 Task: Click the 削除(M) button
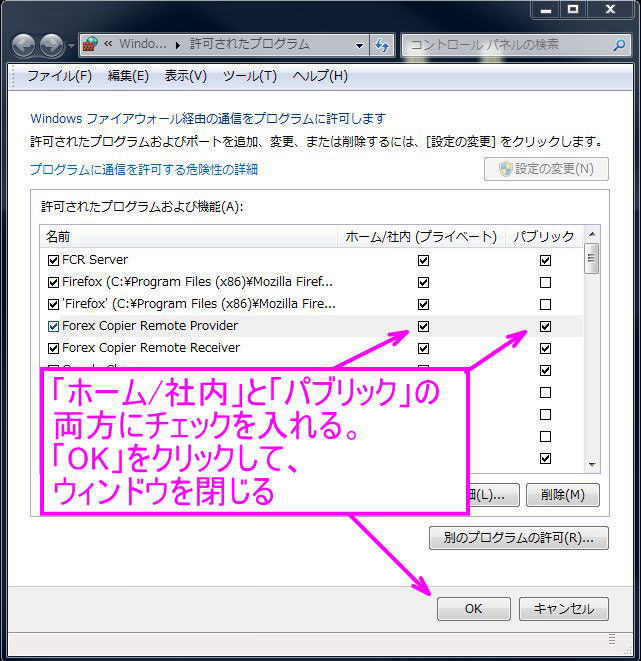[563, 494]
